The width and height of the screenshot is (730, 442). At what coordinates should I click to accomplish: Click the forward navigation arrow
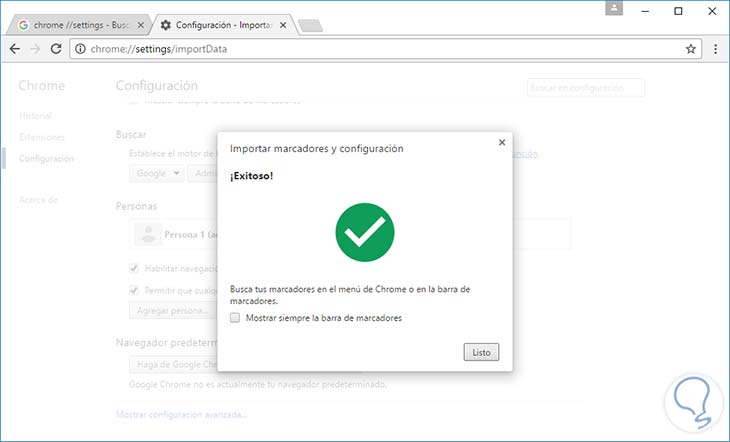pyautogui.click(x=35, y=49)
